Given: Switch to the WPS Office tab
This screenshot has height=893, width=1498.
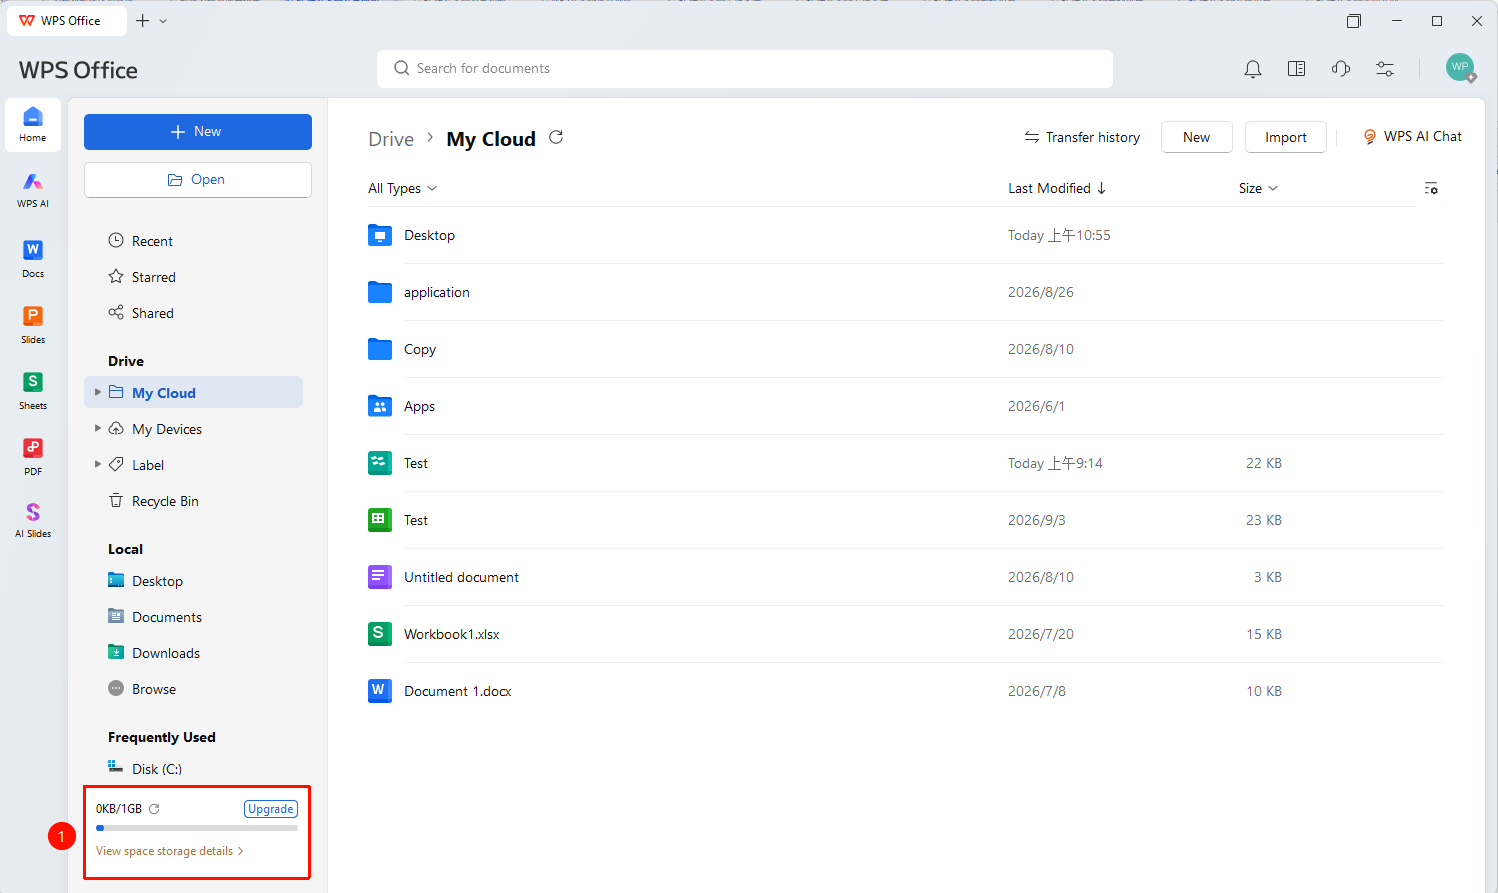Looking at the screenshot, I should (x=67, y=21).
